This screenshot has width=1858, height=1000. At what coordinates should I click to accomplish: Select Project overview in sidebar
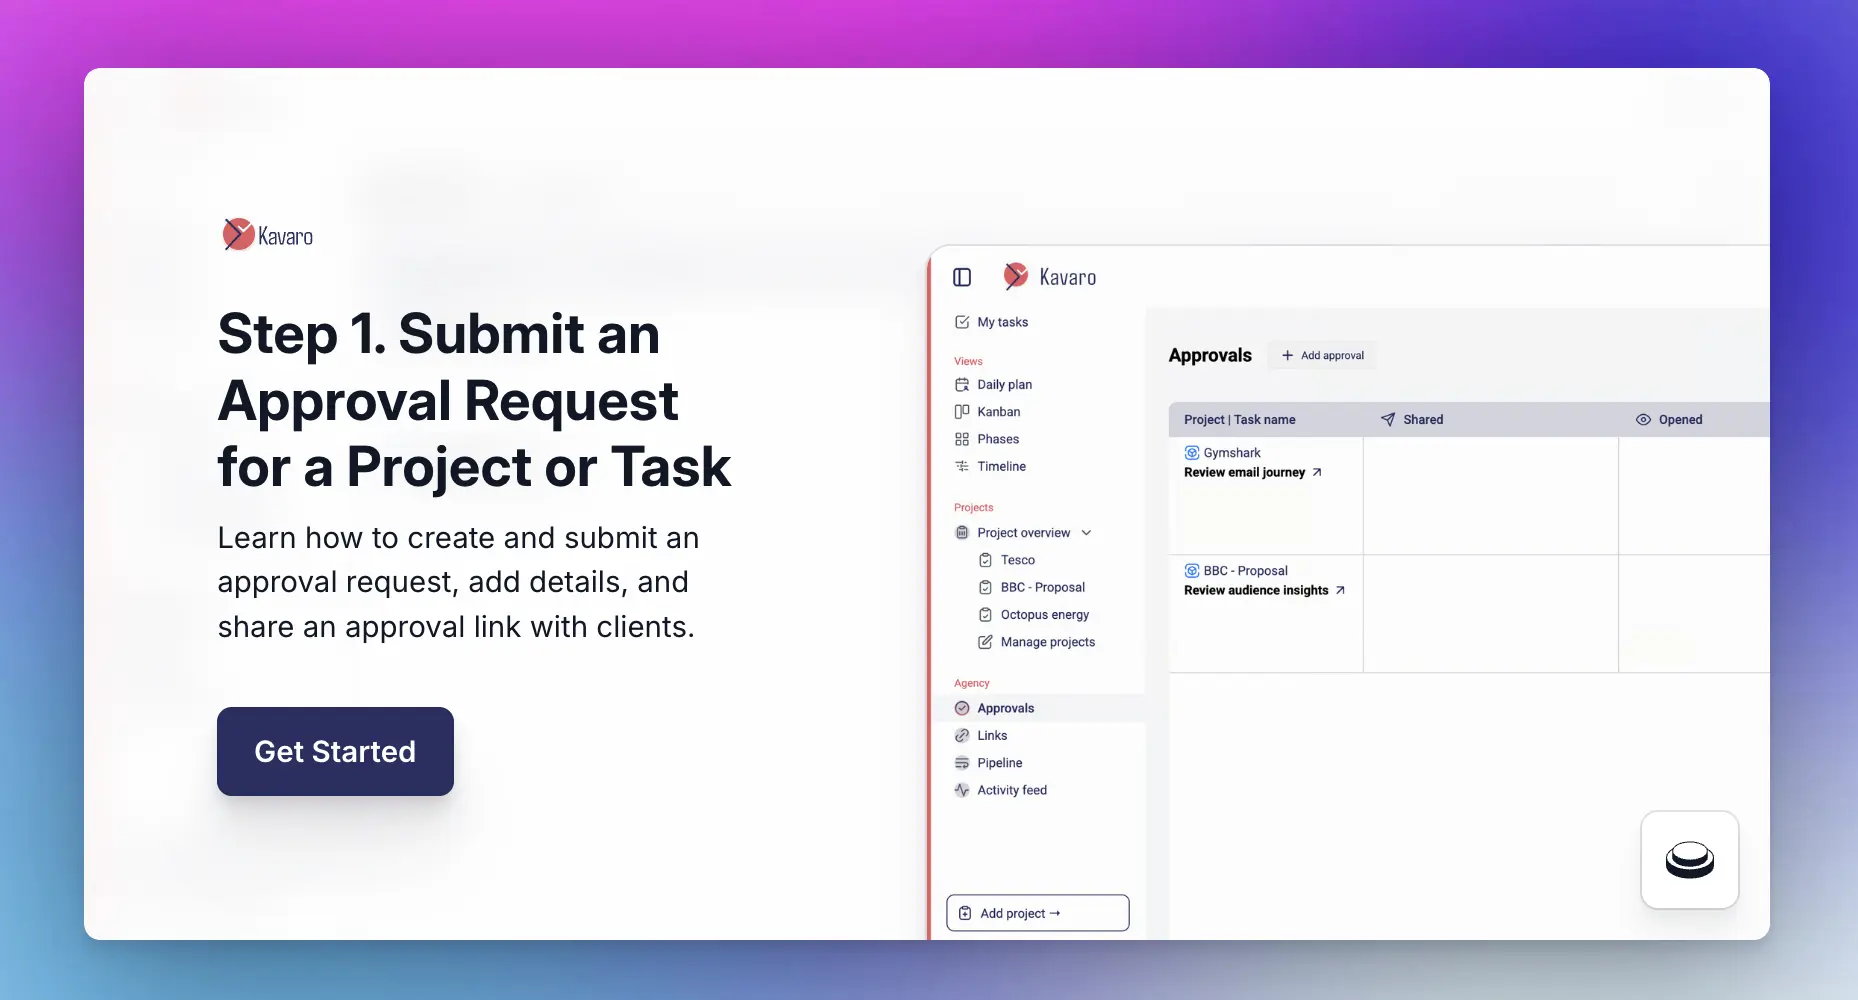pos(1023,533)
